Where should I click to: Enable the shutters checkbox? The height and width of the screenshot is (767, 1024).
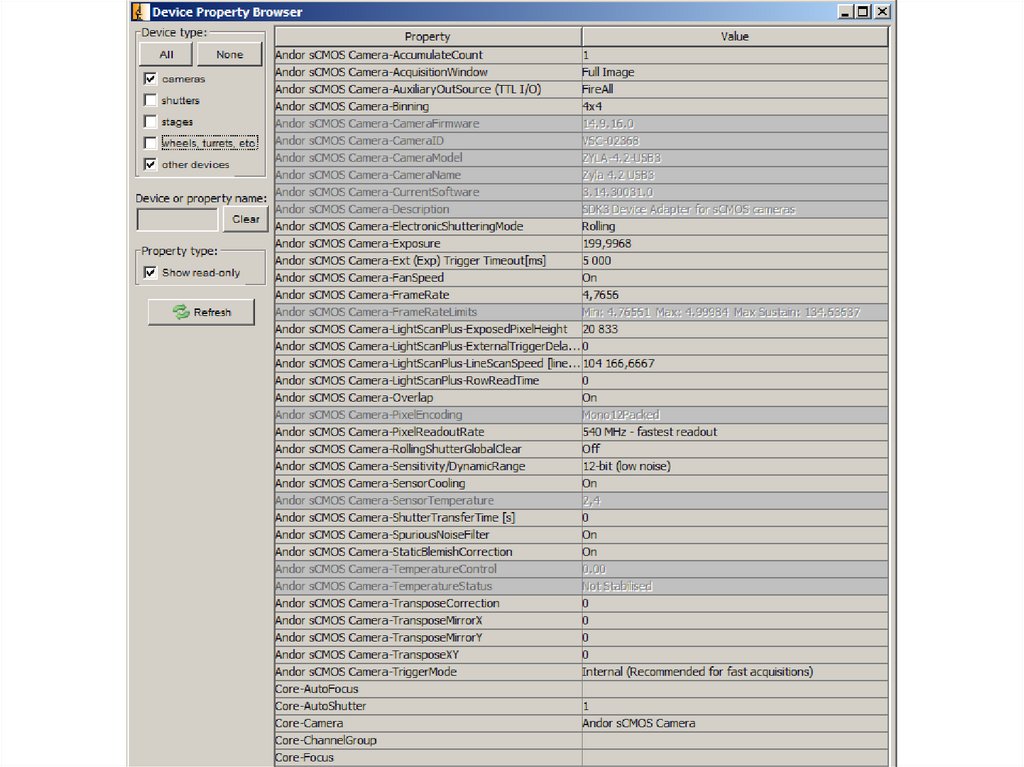(150, 100)
